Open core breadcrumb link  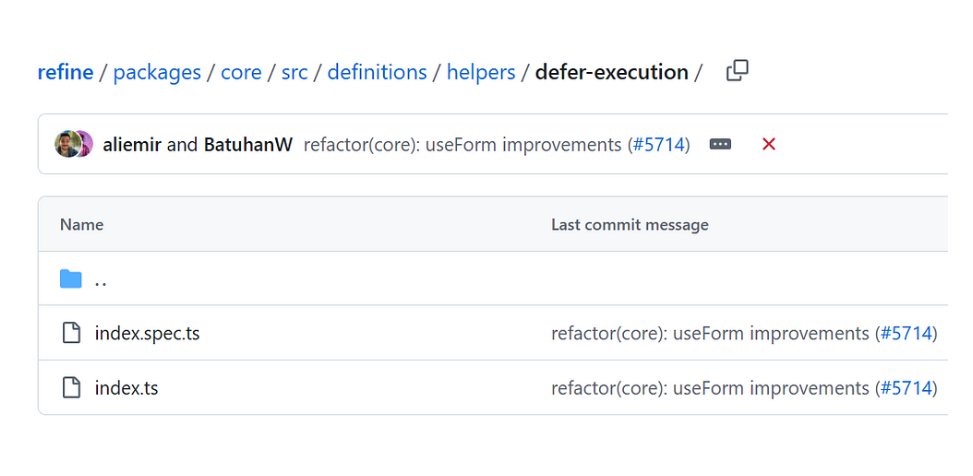click(241, 73)
